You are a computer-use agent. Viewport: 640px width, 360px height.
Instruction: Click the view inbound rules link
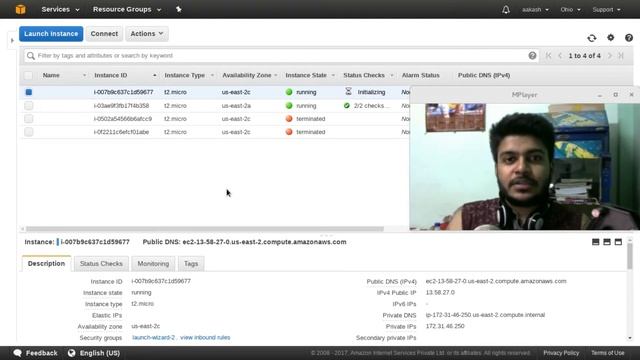click(205, 338)
